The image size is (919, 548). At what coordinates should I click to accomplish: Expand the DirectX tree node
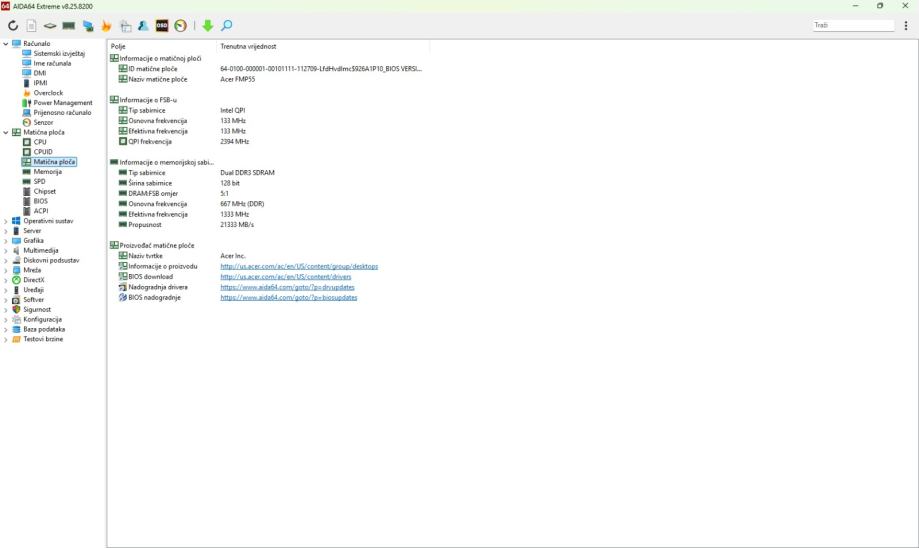(x=6, y=280)
